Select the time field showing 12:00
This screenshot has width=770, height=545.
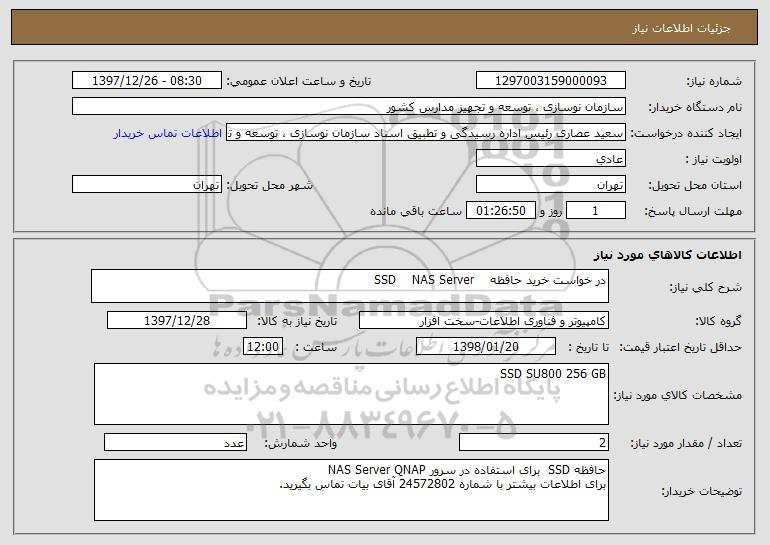click(x=263, y=347)
